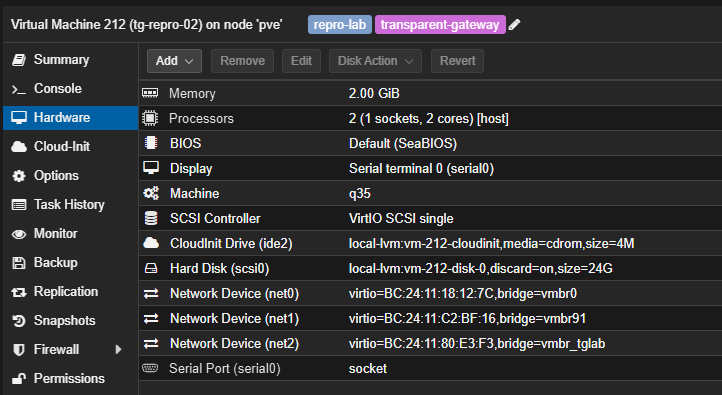
Task: Click the repro-lab tag
Action: [x=340, y=24]
